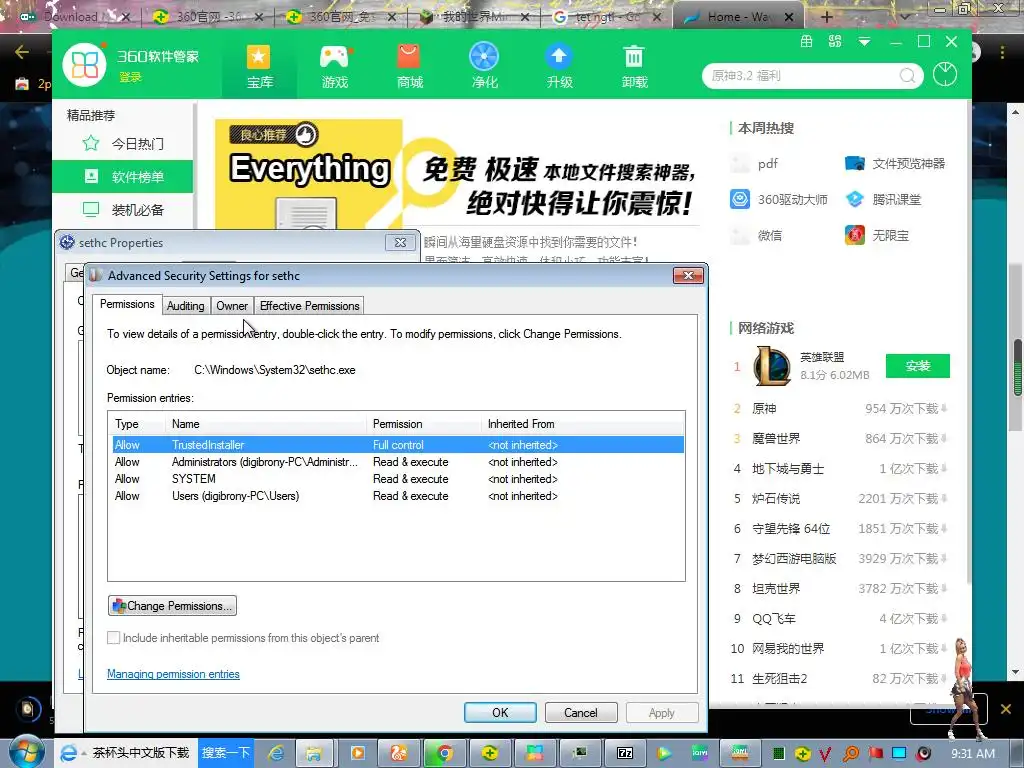Open the 商城 shopping bag section
The height and width of the screenshot is (768, 1024).
click(409, 67)
